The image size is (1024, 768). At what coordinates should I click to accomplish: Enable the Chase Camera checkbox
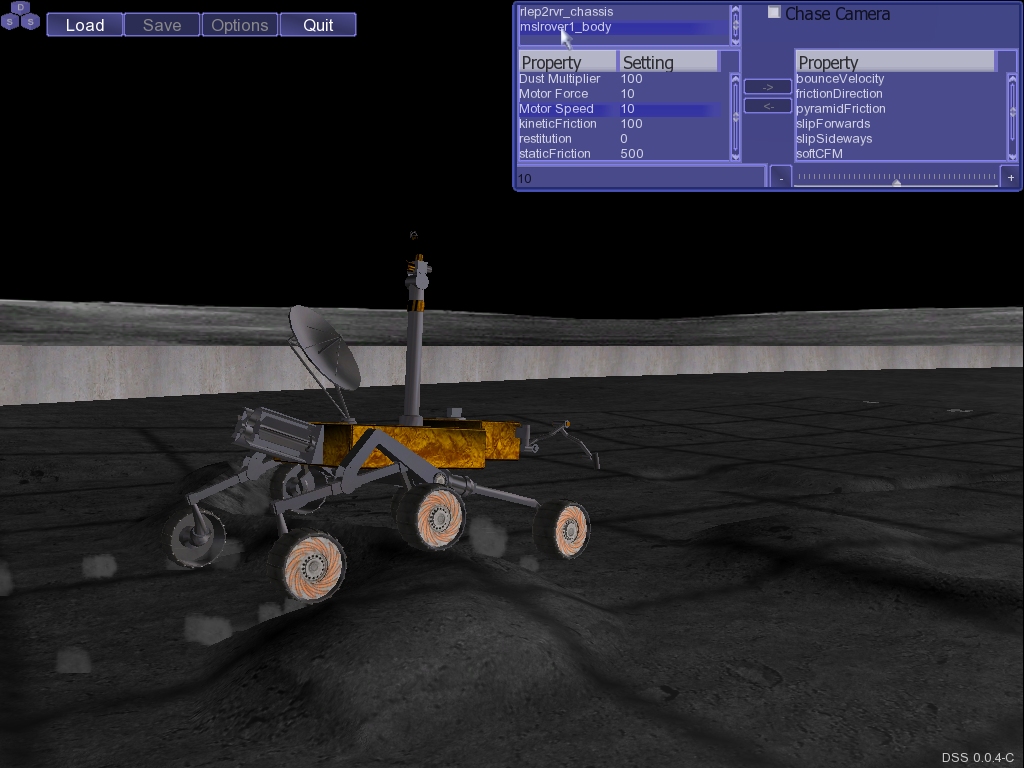coord(774,12)
